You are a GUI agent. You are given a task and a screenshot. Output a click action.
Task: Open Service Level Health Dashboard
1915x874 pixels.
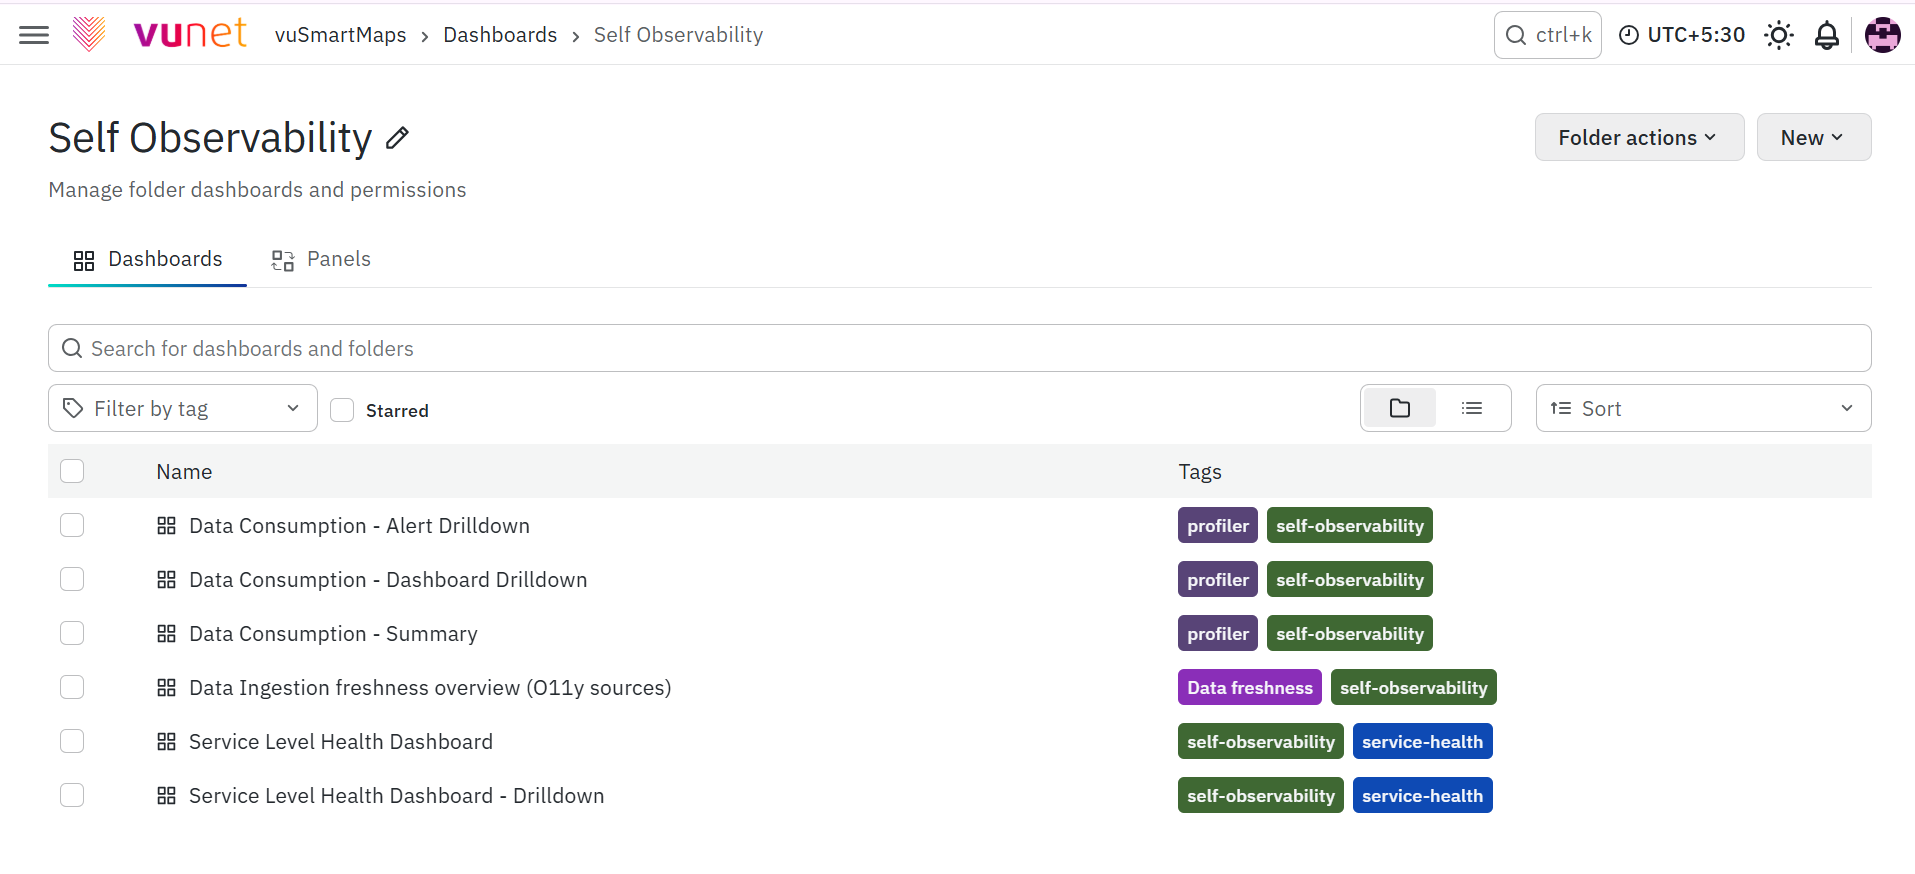coord(341,742)
